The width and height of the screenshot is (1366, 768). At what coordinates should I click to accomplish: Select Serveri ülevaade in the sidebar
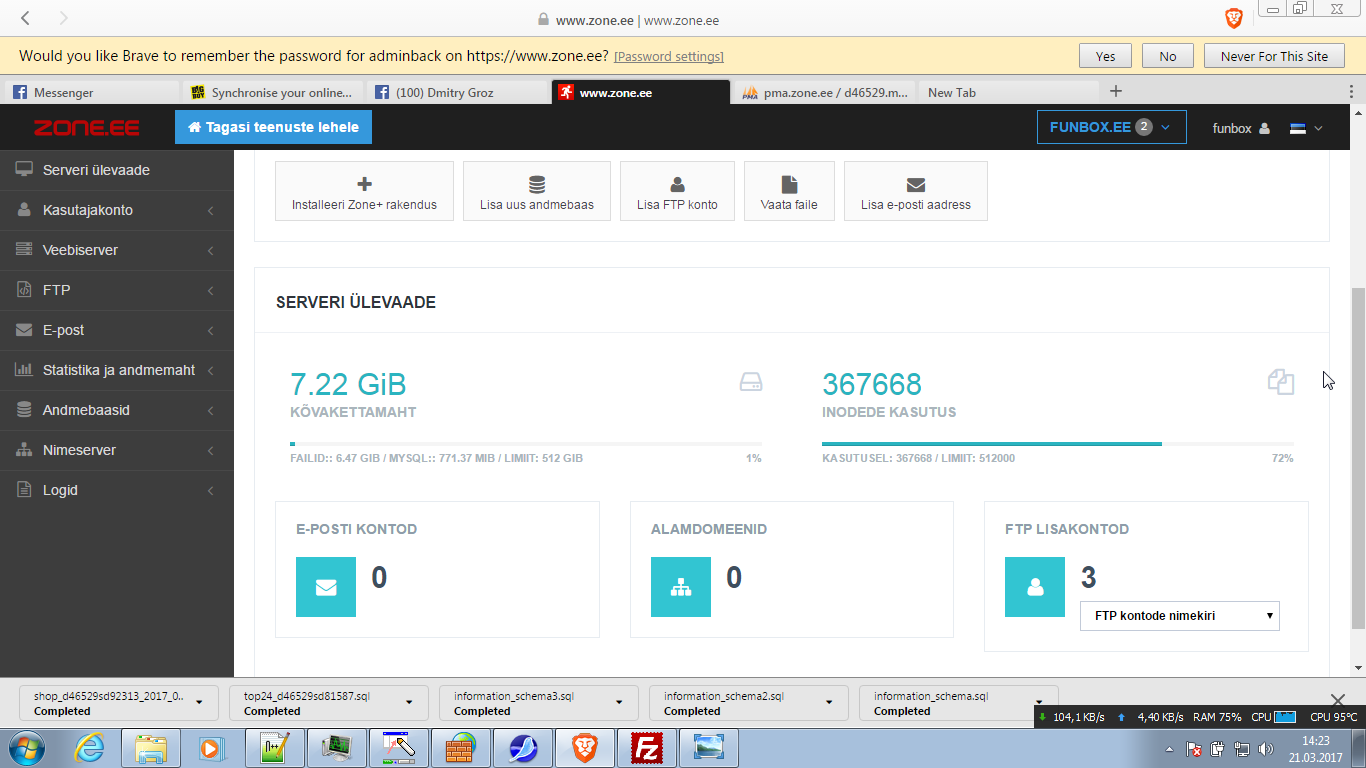pos(117,170)
